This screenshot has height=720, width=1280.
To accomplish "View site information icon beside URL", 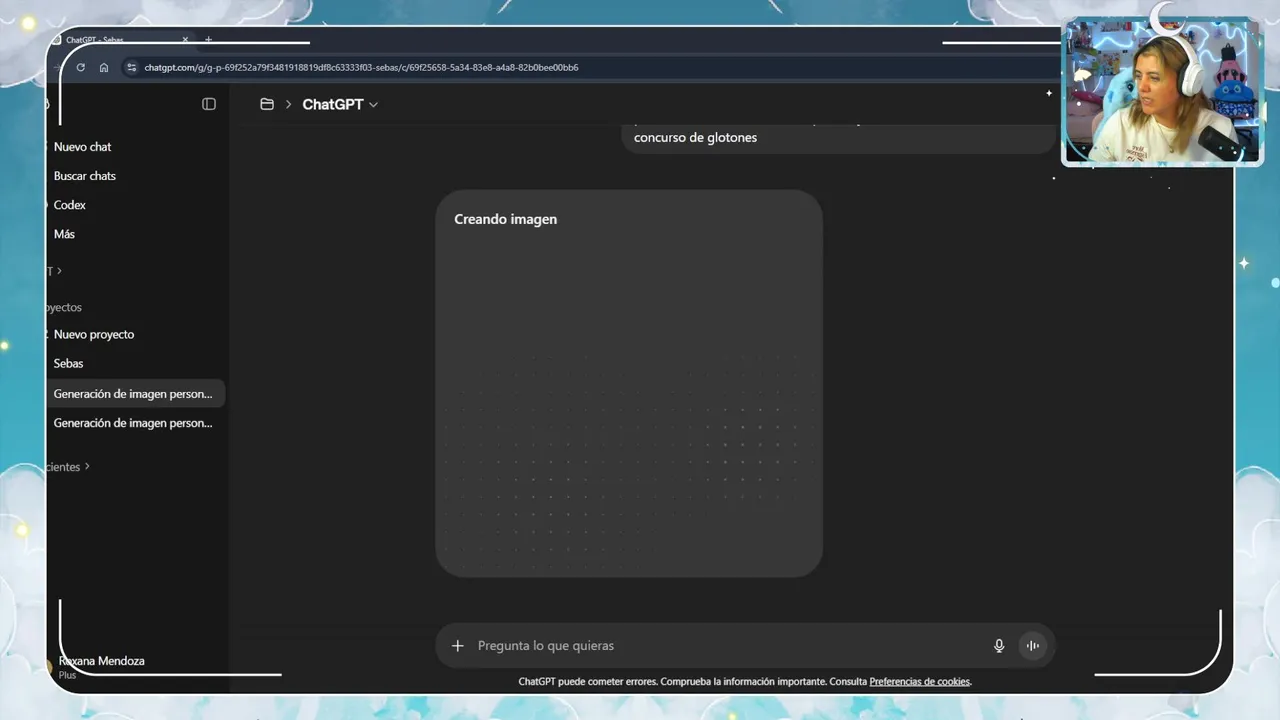I will click(x=130, y=68).
